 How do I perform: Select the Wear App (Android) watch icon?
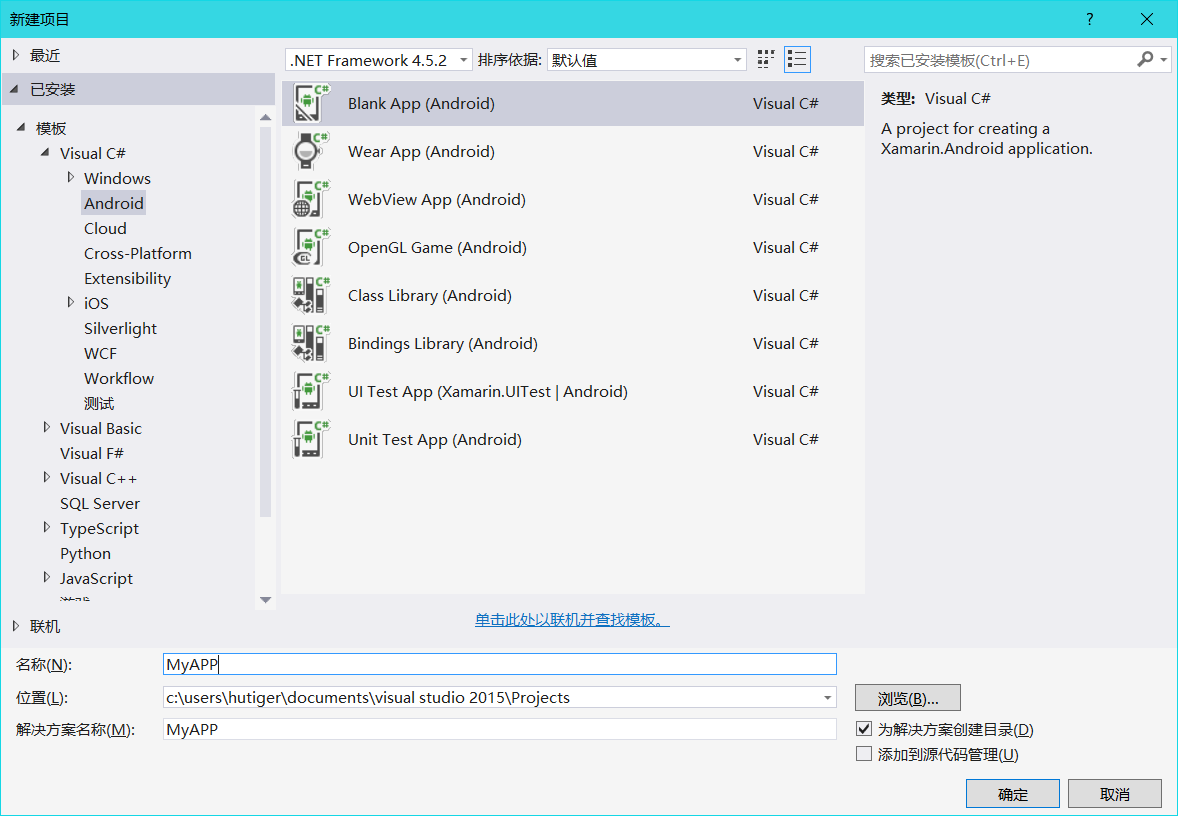point(311,151)
